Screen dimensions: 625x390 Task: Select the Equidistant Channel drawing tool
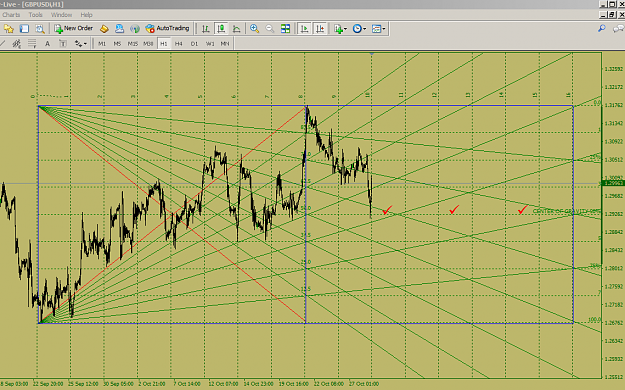16,43
